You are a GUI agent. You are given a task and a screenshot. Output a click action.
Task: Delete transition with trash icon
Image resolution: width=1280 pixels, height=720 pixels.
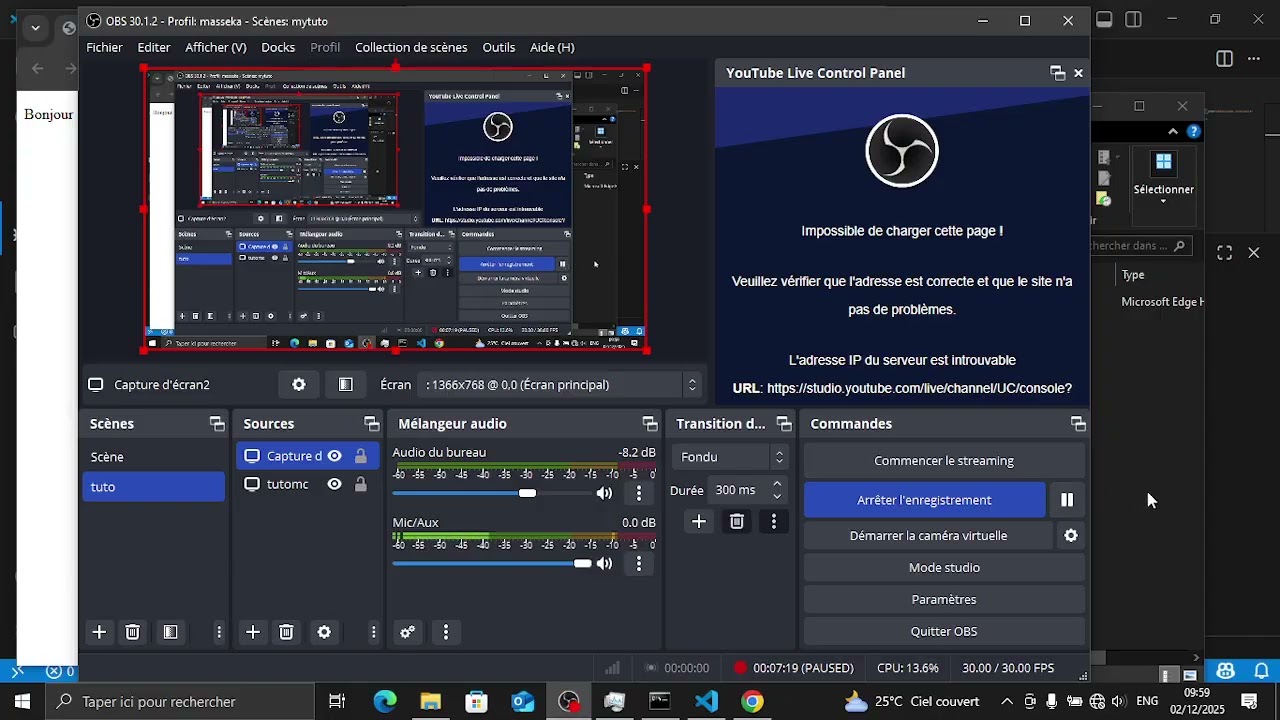point(737,521)
